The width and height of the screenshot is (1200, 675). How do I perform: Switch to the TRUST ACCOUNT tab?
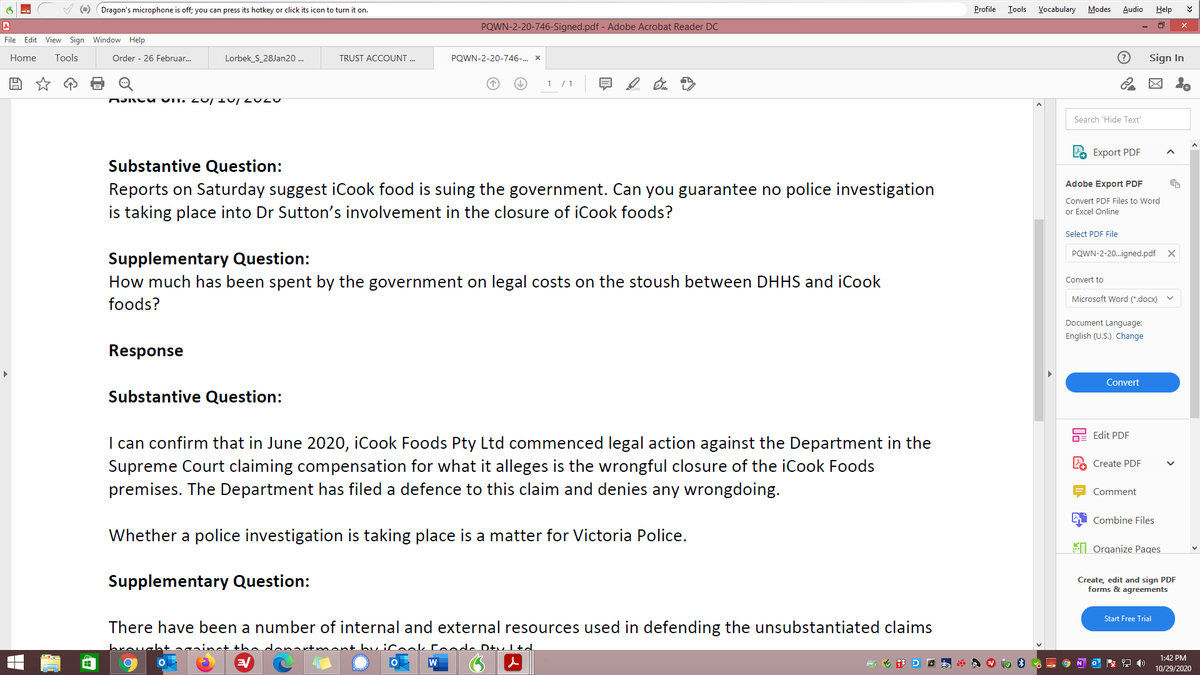click(x=376, y=58)
